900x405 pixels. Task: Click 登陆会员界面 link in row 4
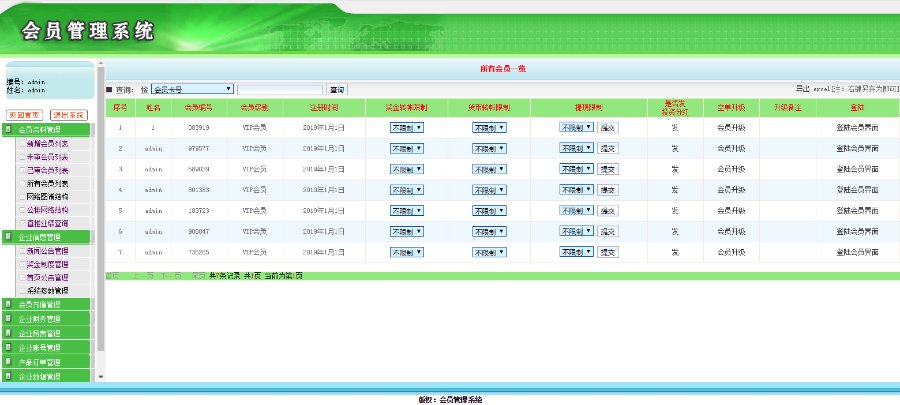point(857,189)
